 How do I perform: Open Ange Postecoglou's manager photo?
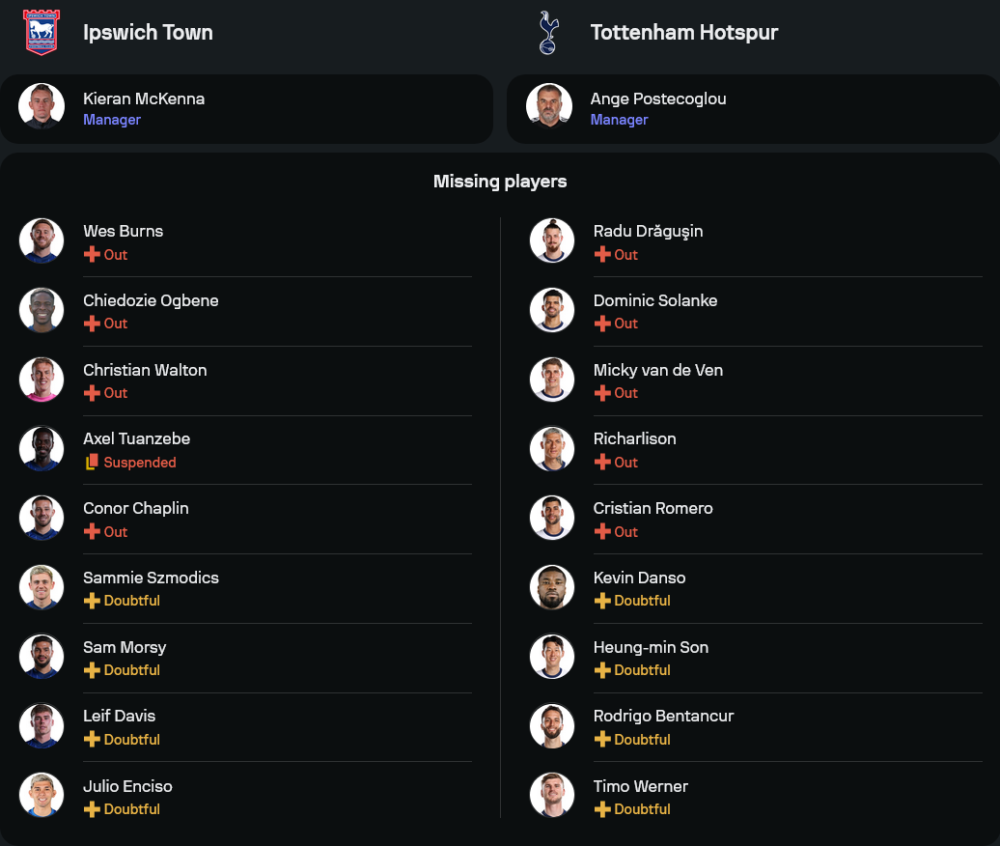[x=549, y=107]
